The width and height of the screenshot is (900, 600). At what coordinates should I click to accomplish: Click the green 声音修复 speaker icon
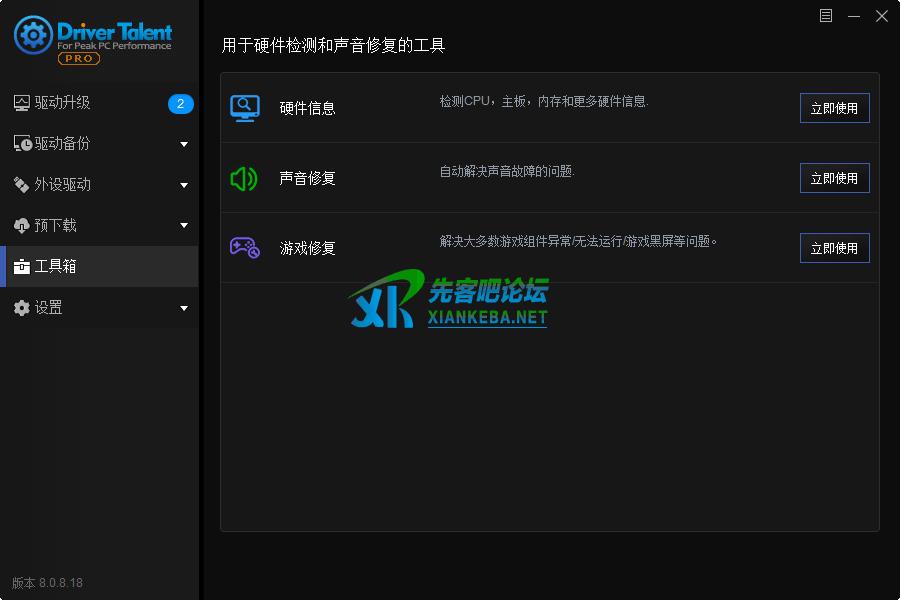coord(244,178)
